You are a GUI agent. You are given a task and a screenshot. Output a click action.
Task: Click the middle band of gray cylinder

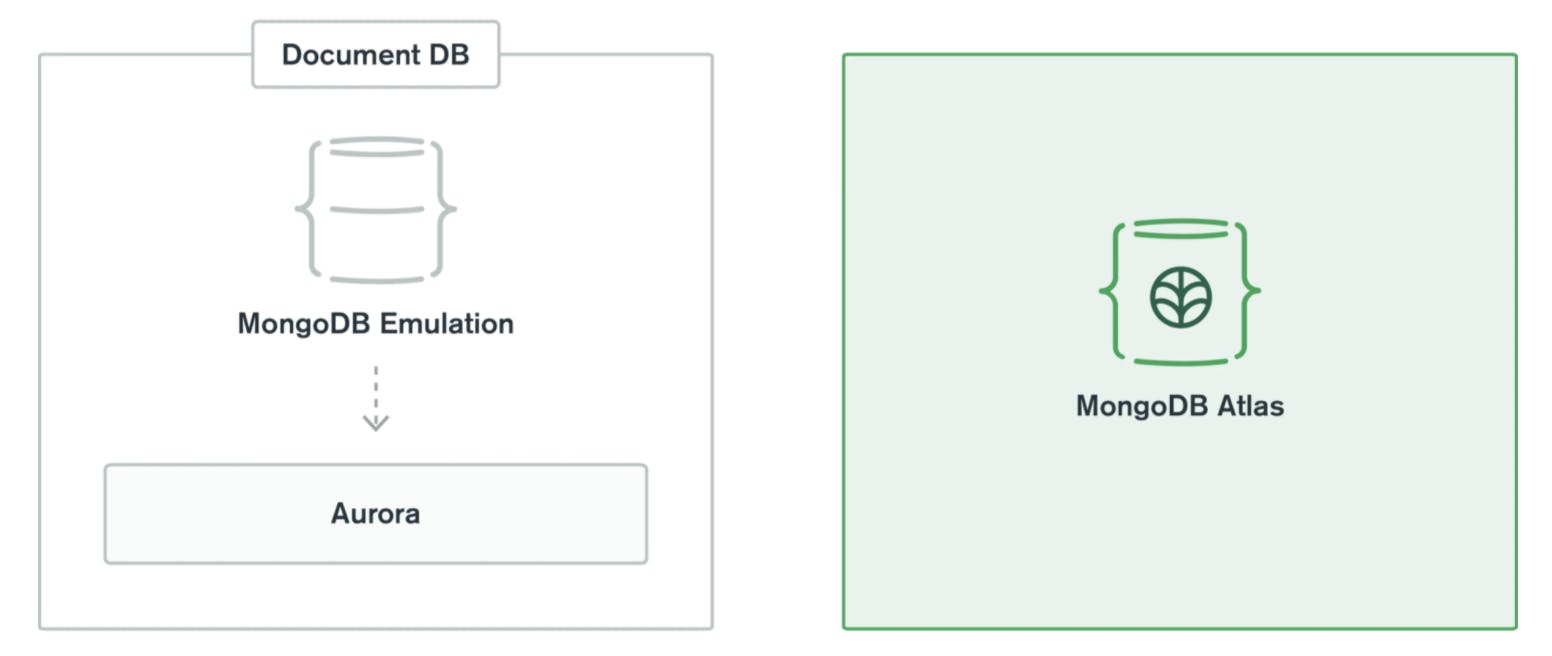coord(376,210)
